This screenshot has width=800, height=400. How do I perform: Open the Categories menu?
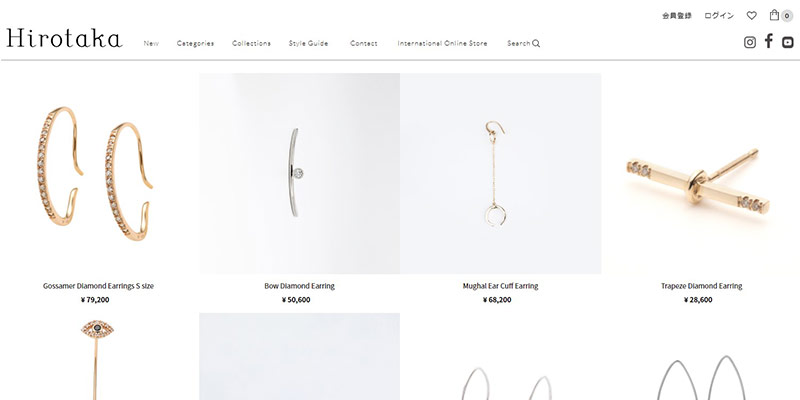pos(195,43)
